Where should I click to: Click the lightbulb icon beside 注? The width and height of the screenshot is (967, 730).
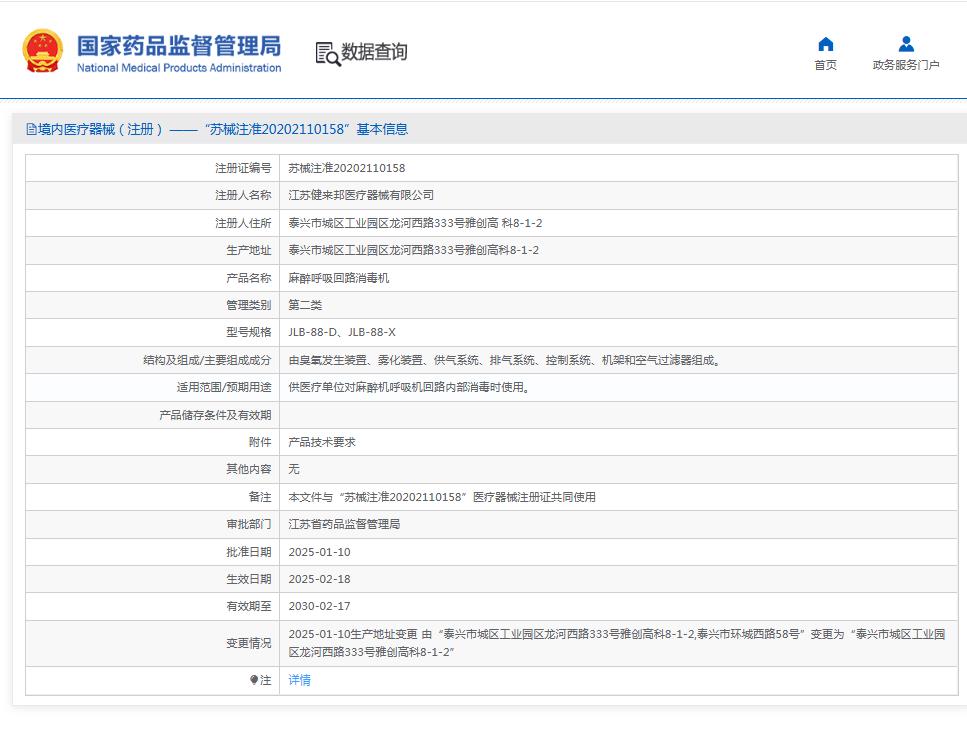[x=253, y=680]
